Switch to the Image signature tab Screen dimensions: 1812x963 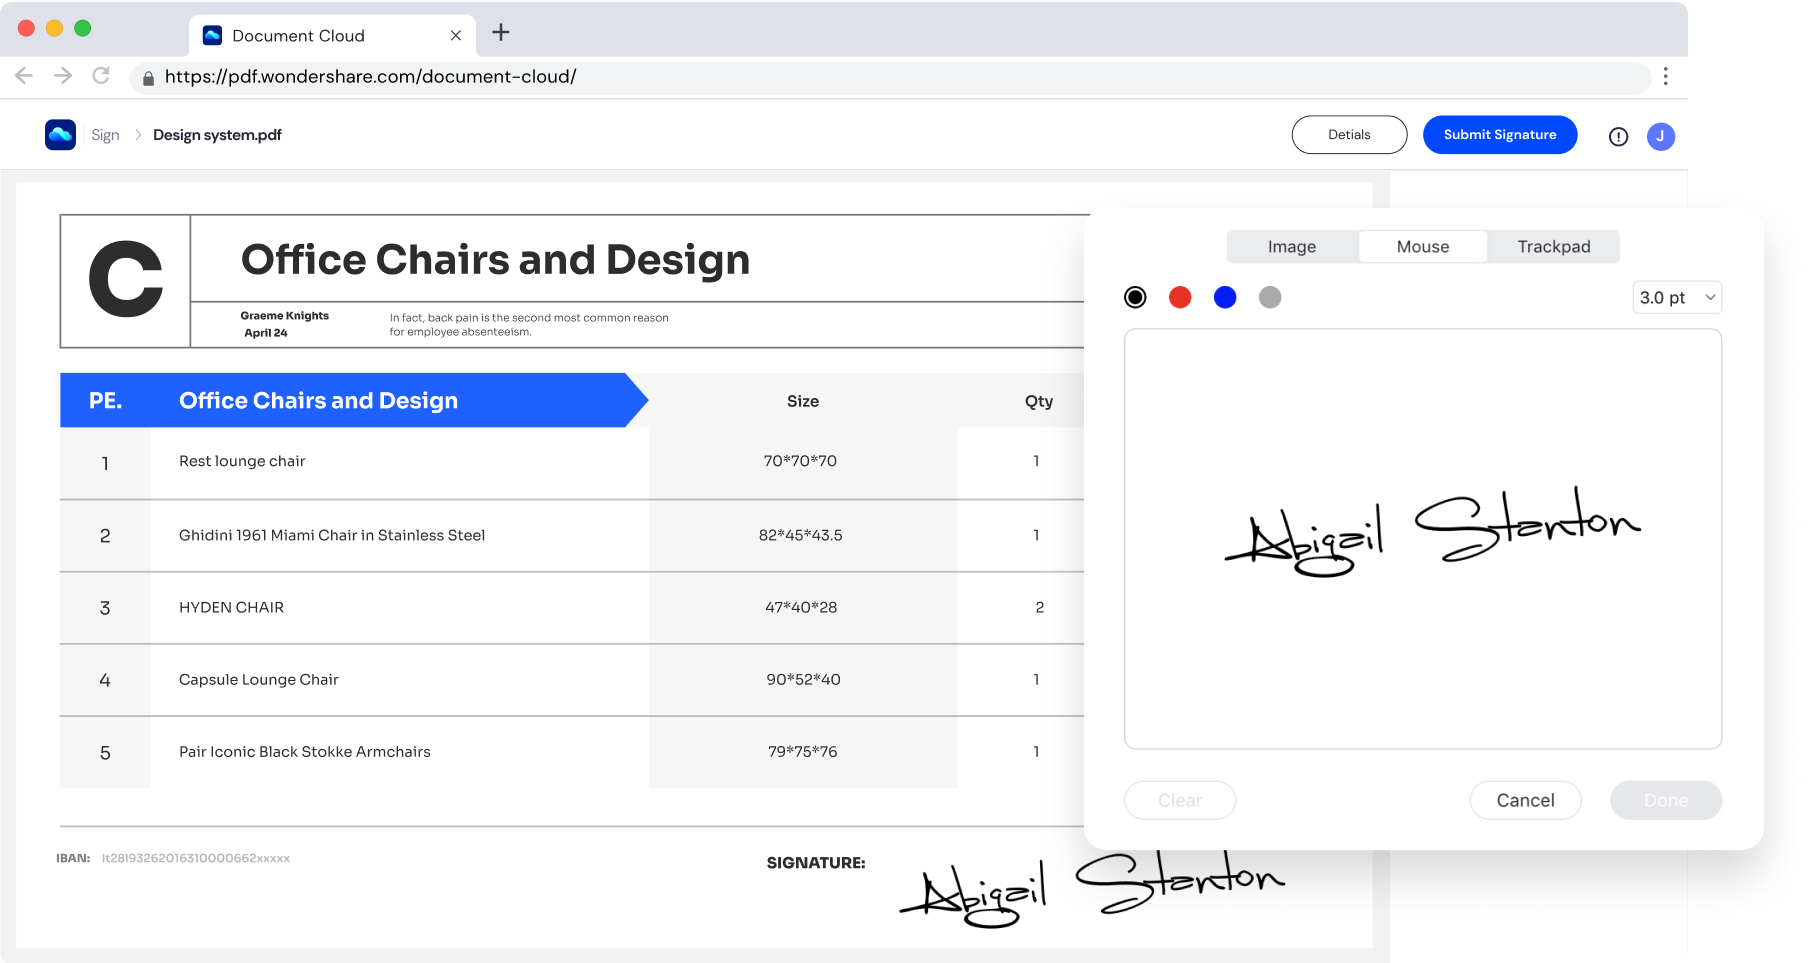(x=1292, y=247)
